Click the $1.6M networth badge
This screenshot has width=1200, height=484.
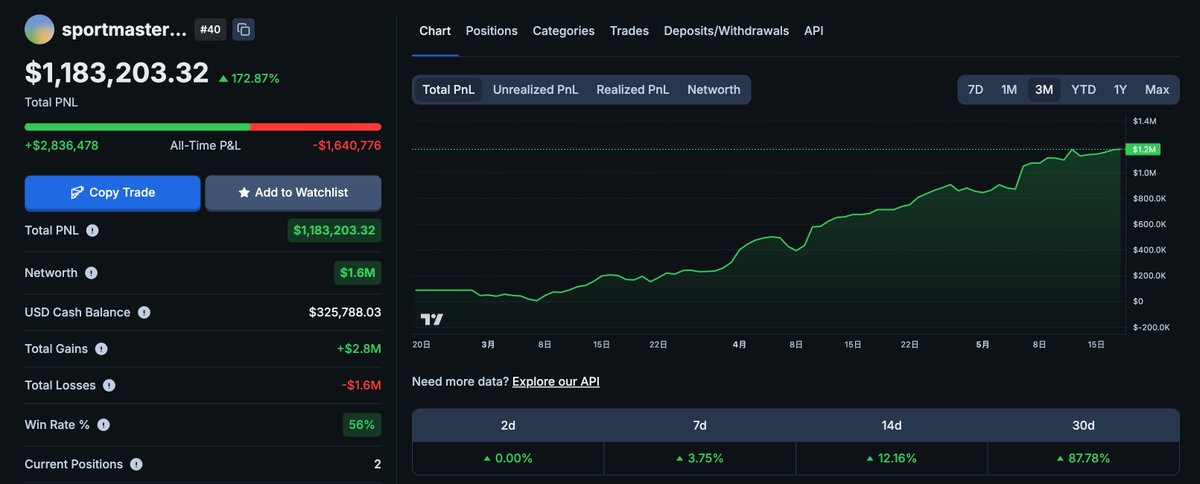[x=358, y=273]
